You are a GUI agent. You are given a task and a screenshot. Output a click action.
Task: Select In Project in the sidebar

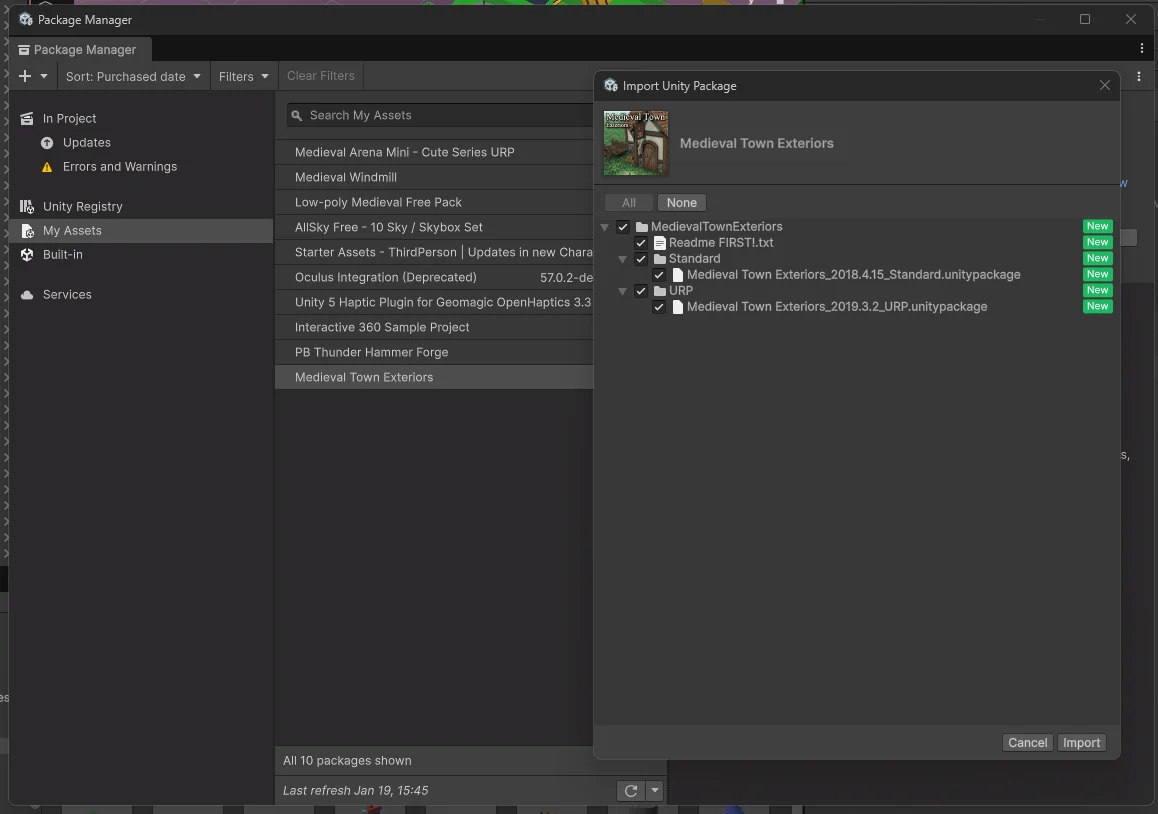[69, 118]
